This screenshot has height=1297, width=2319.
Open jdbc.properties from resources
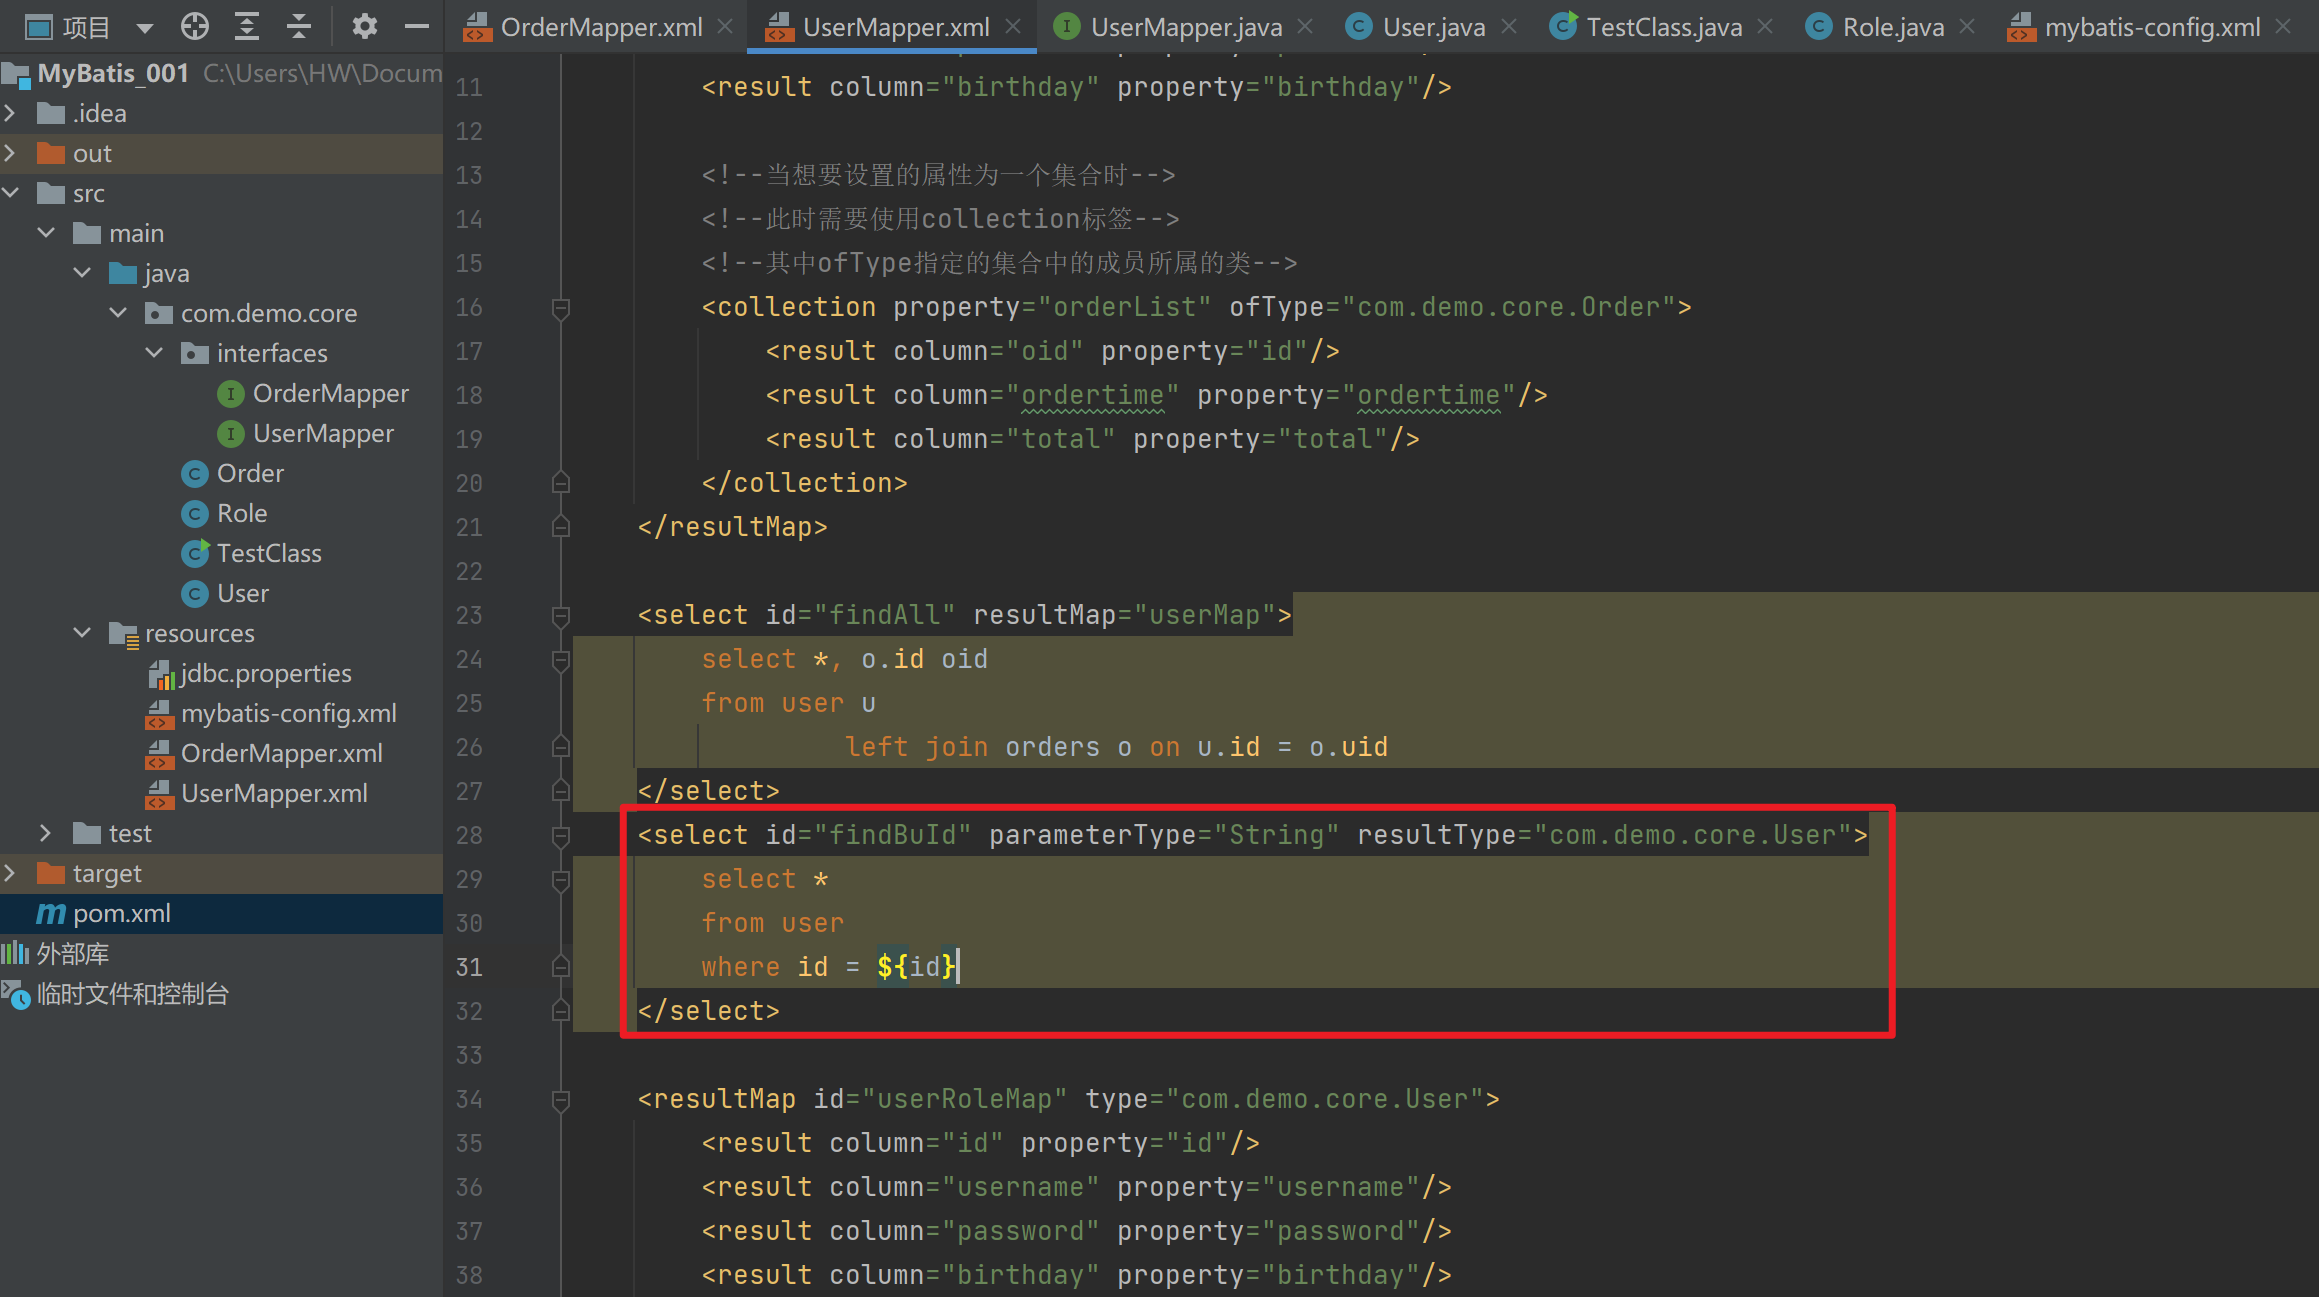coord(265,673)
